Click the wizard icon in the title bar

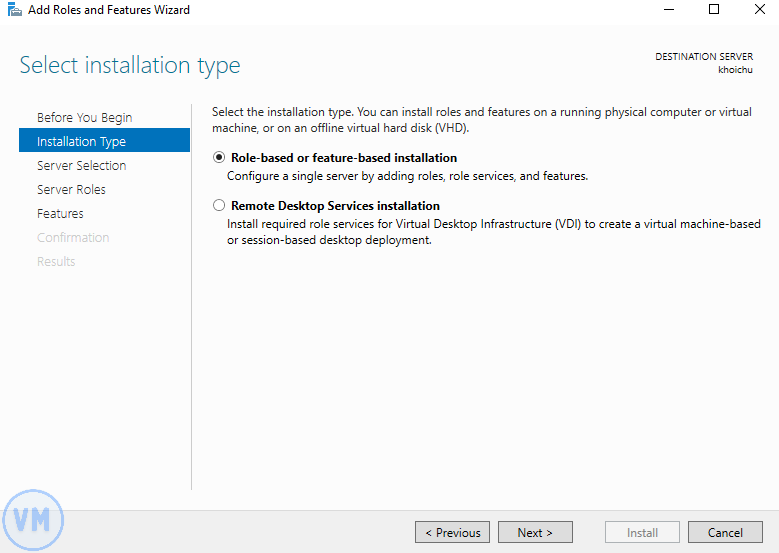(x=13, y=10)
